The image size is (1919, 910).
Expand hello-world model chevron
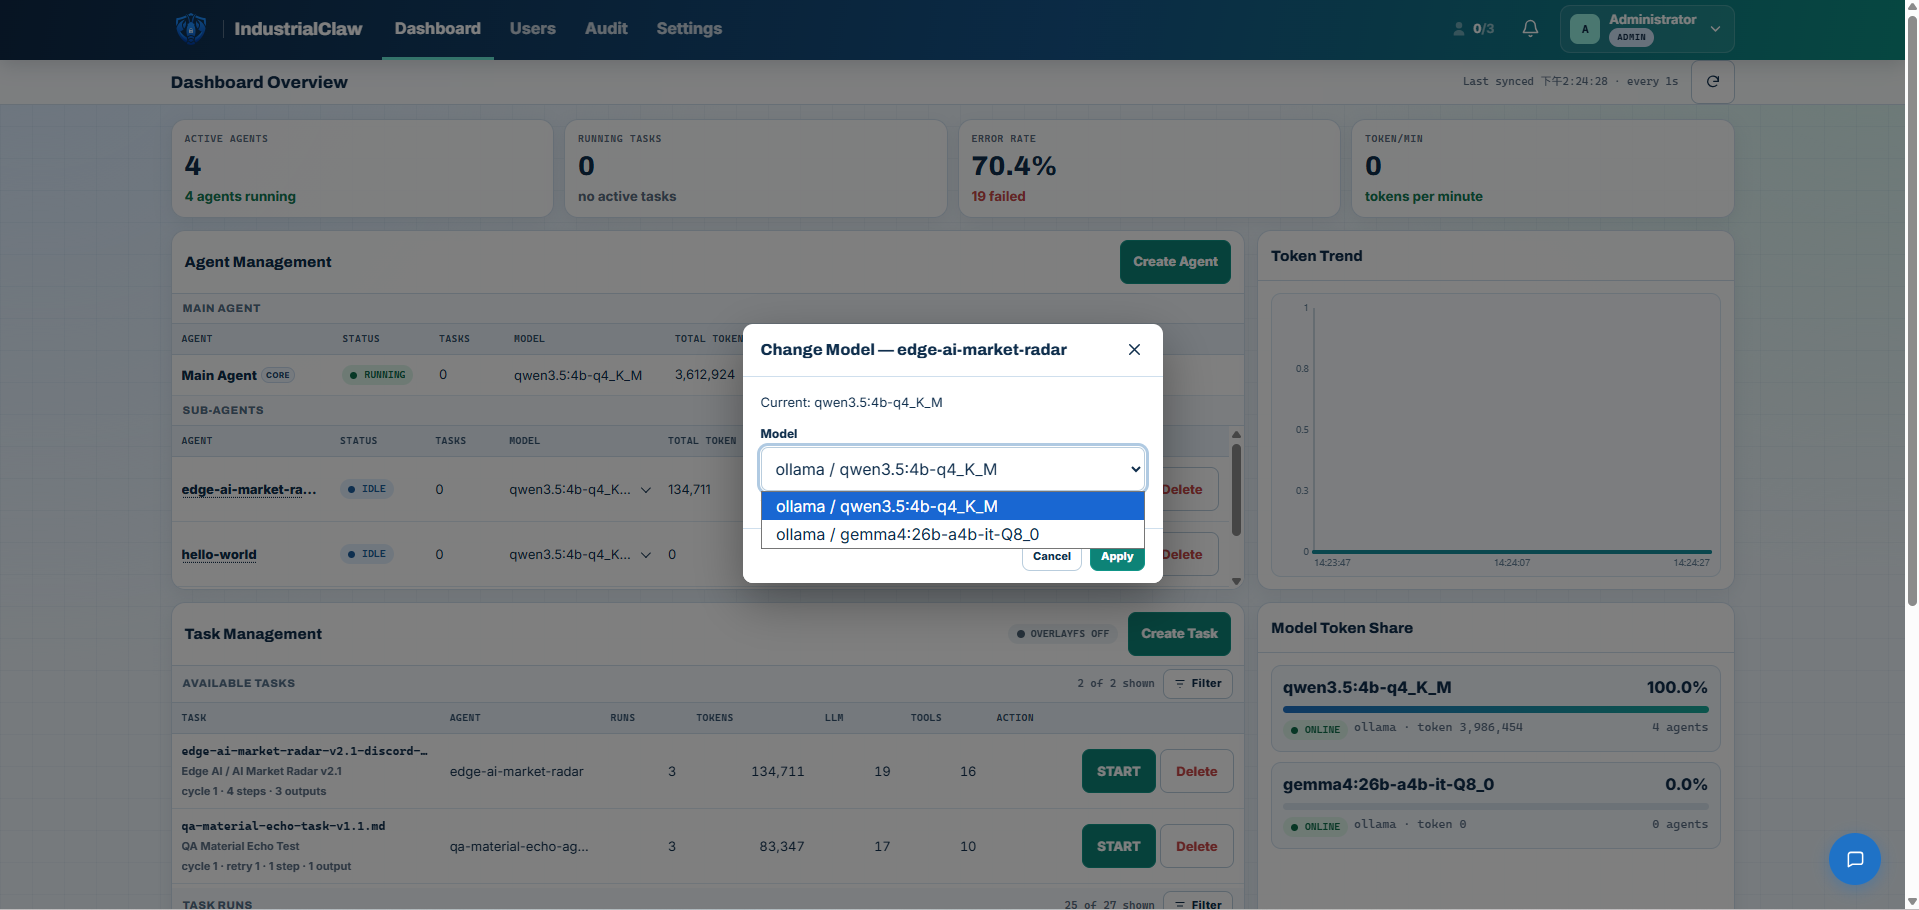646,555
